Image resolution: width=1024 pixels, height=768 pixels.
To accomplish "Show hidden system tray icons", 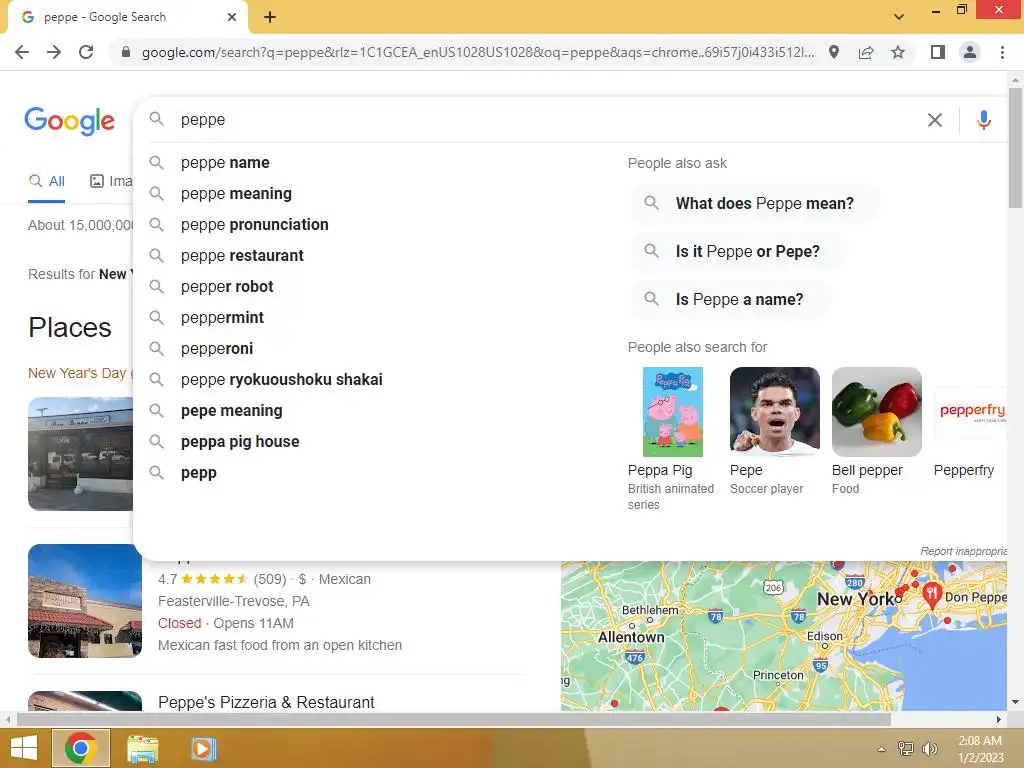I will [882, 749].
